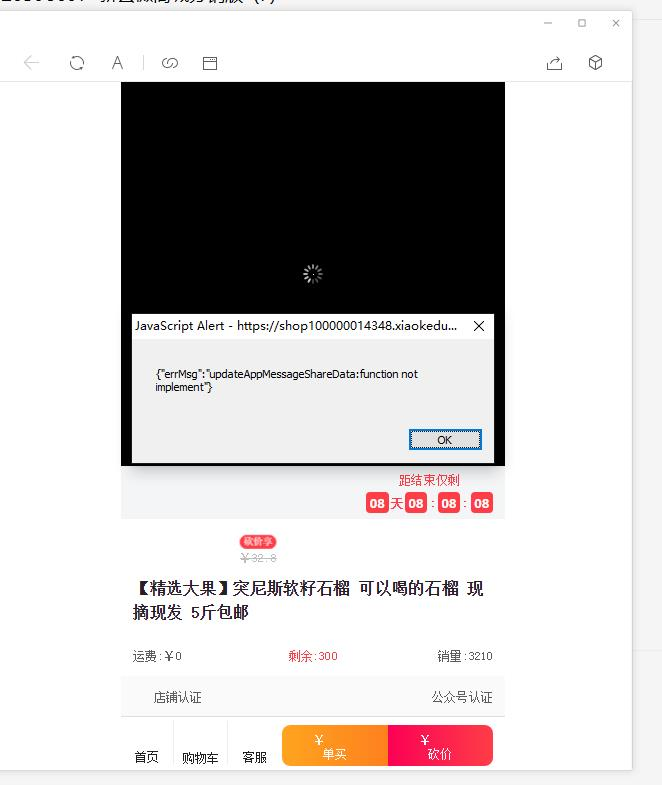Select the 公众号认证 label
Viewport: 662px width, 785px height.
pyautogui.click(x=462, y=697)
